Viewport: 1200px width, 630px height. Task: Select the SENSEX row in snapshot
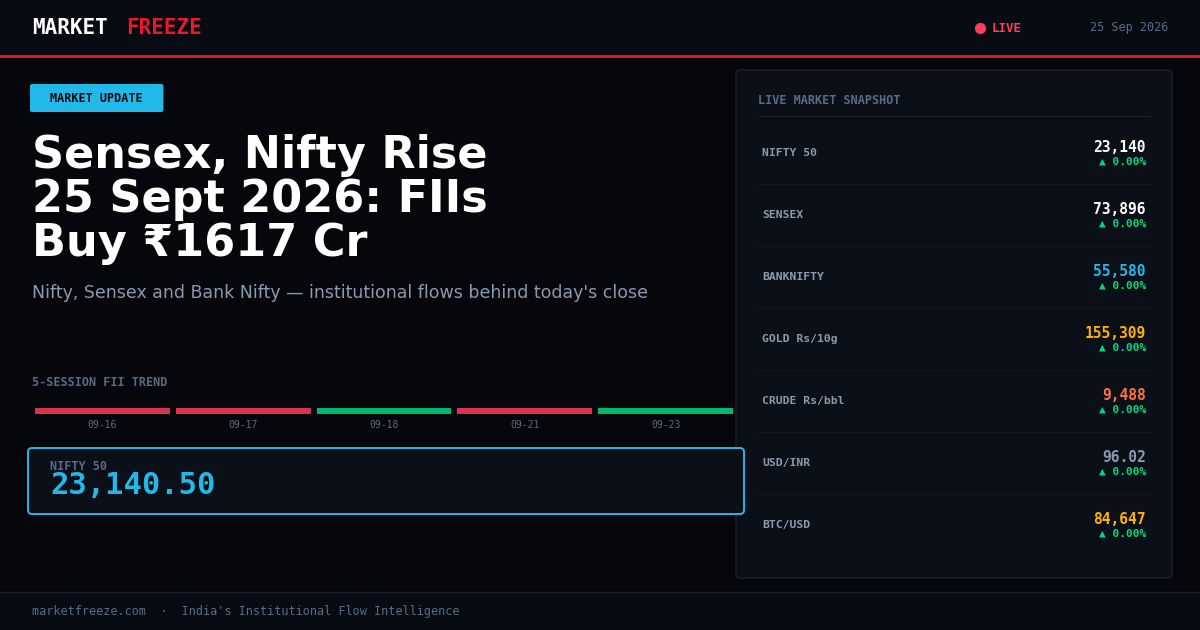[x=954, y=215]
